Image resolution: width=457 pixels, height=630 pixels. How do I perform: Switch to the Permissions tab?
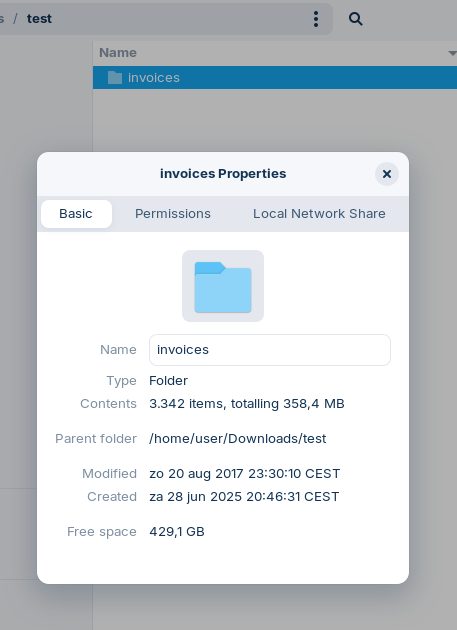(173, 214)
